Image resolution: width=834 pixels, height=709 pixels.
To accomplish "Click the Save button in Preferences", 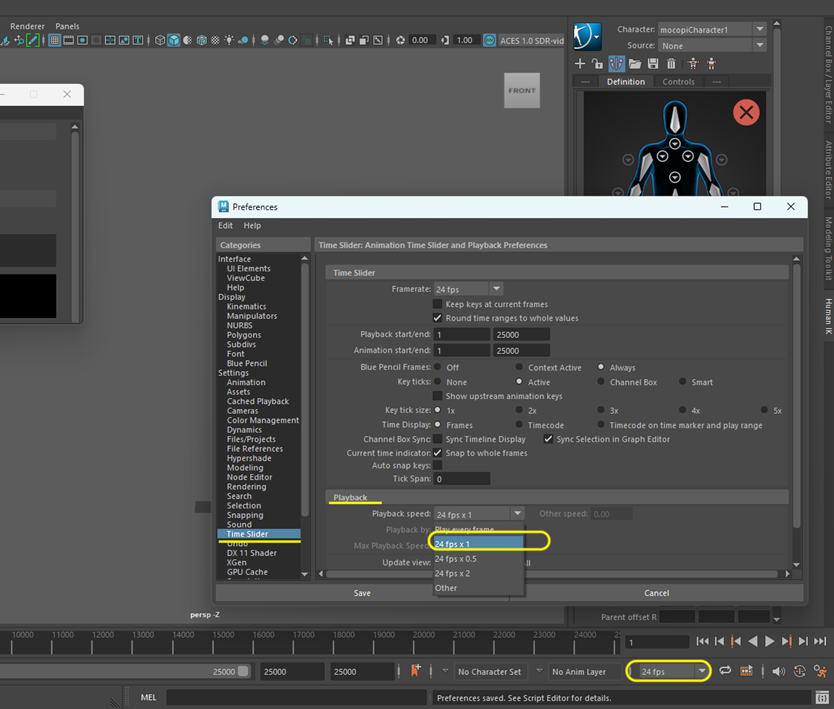I will pos(362,593).
